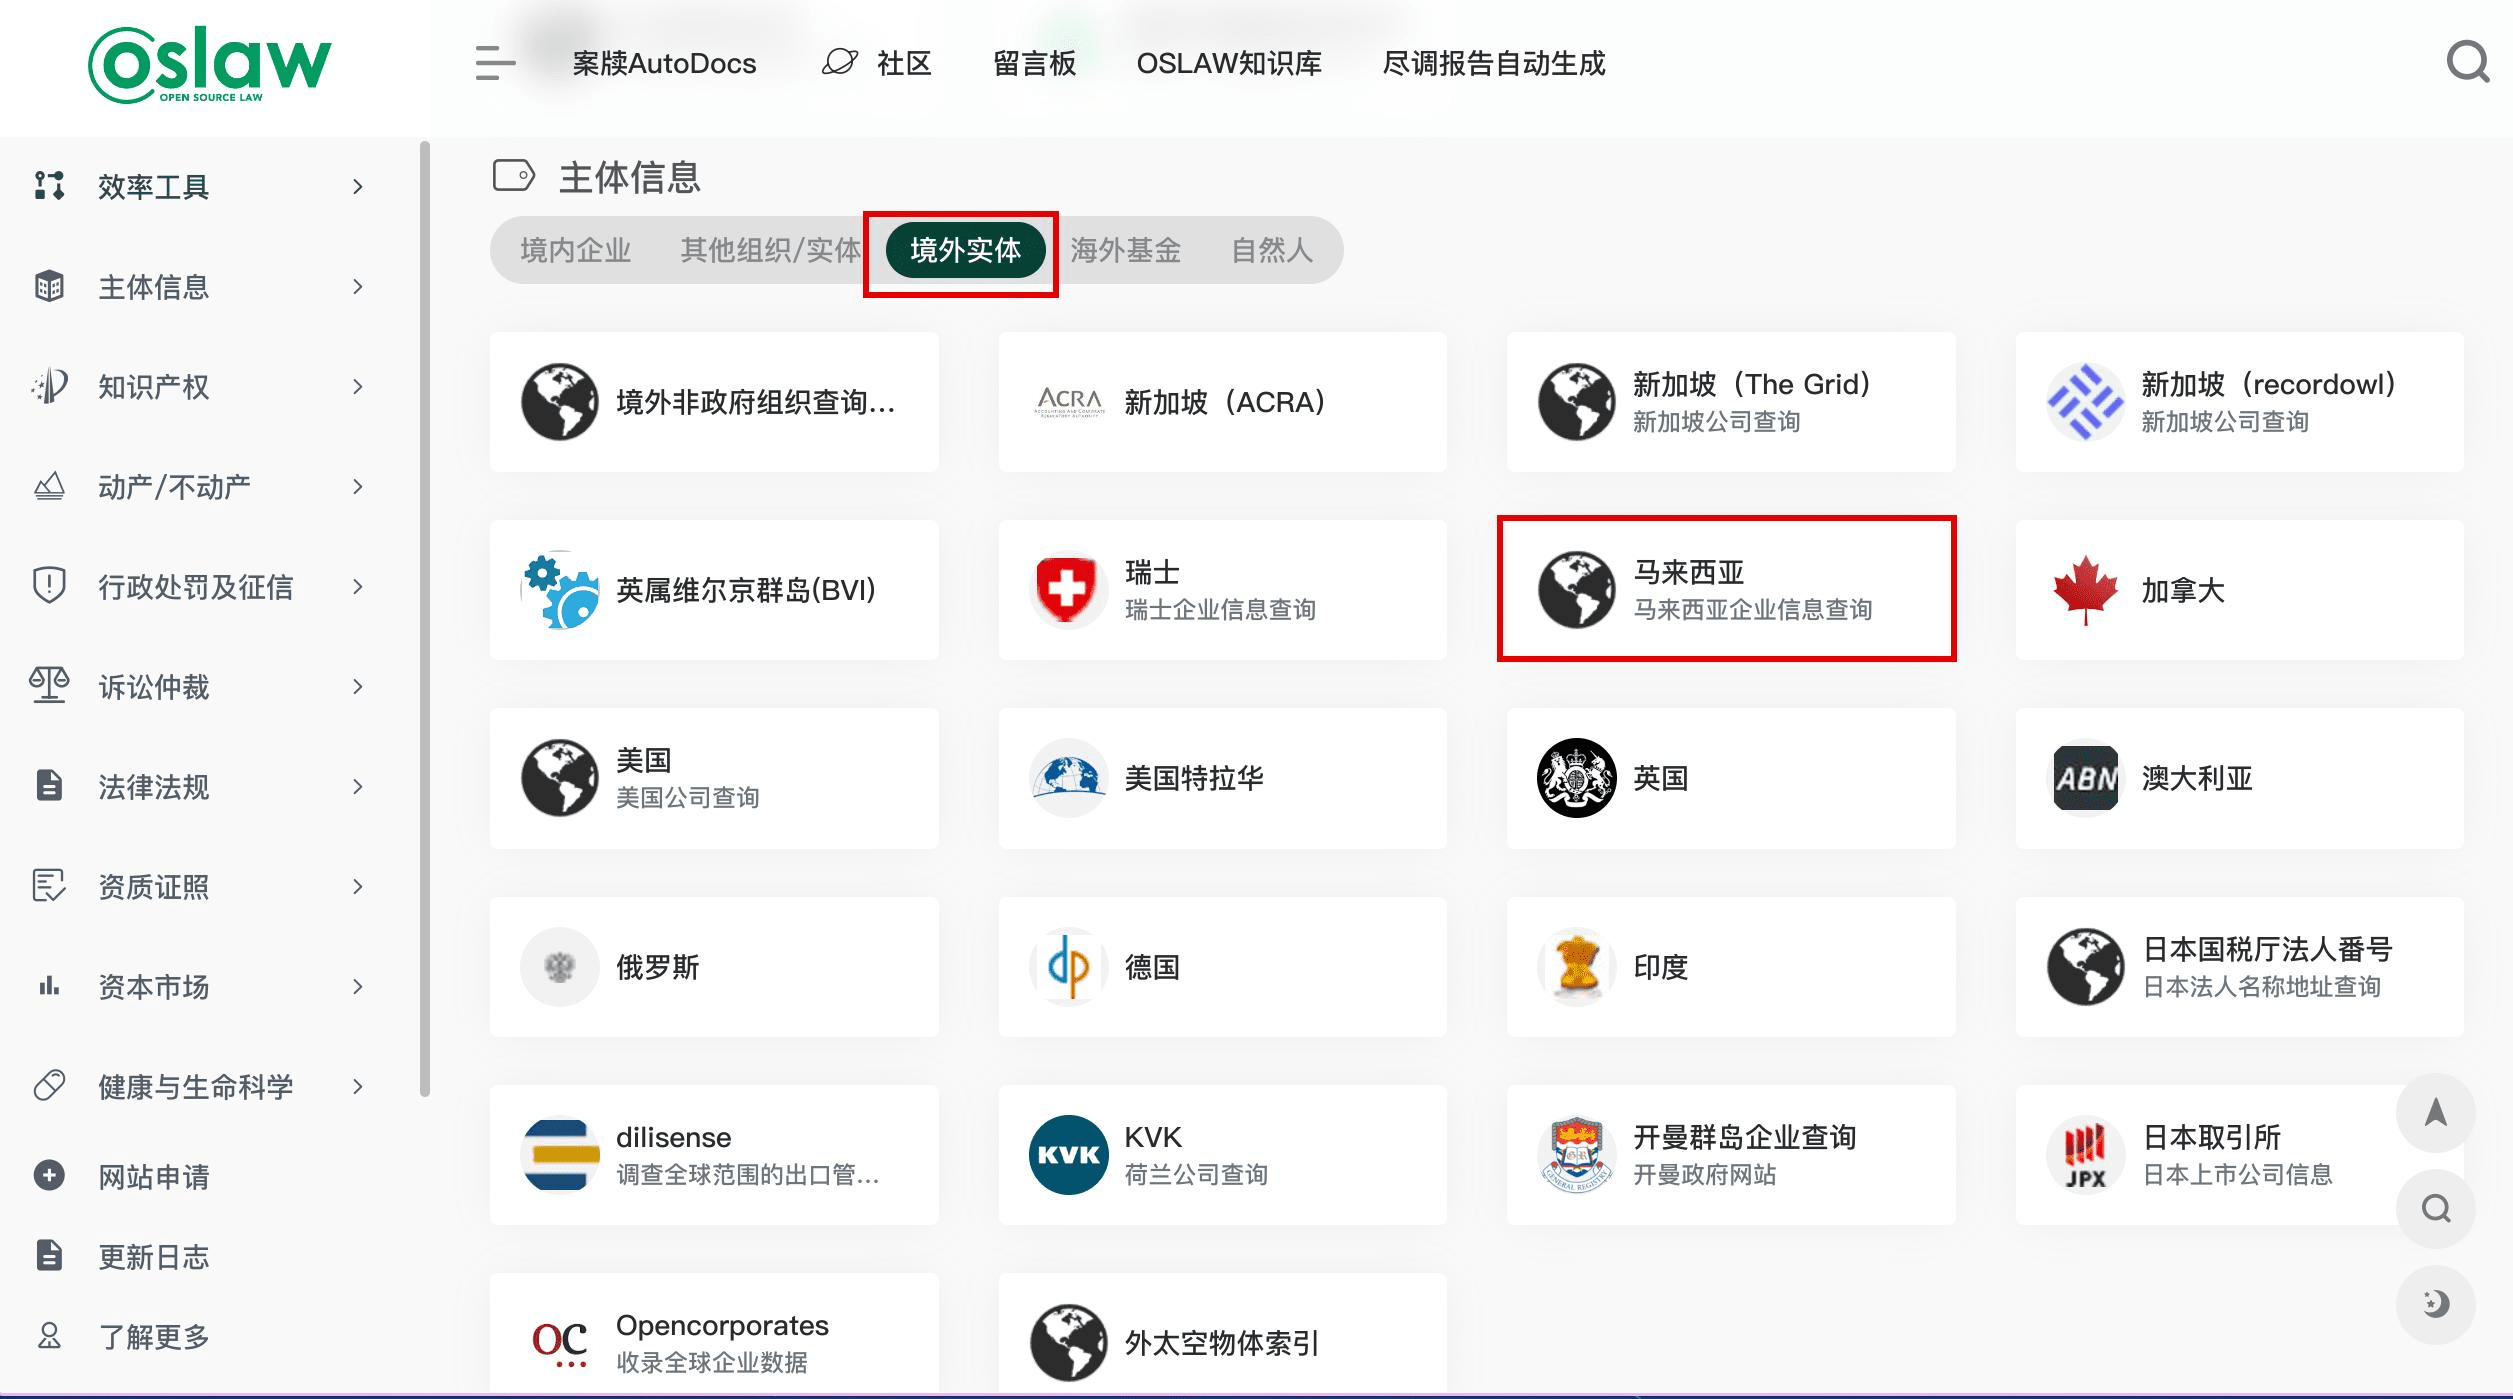Expand 资本市场 chevron arrow
The width and height of the screenshot is (2513, 1399).
(x=357, y=986)
